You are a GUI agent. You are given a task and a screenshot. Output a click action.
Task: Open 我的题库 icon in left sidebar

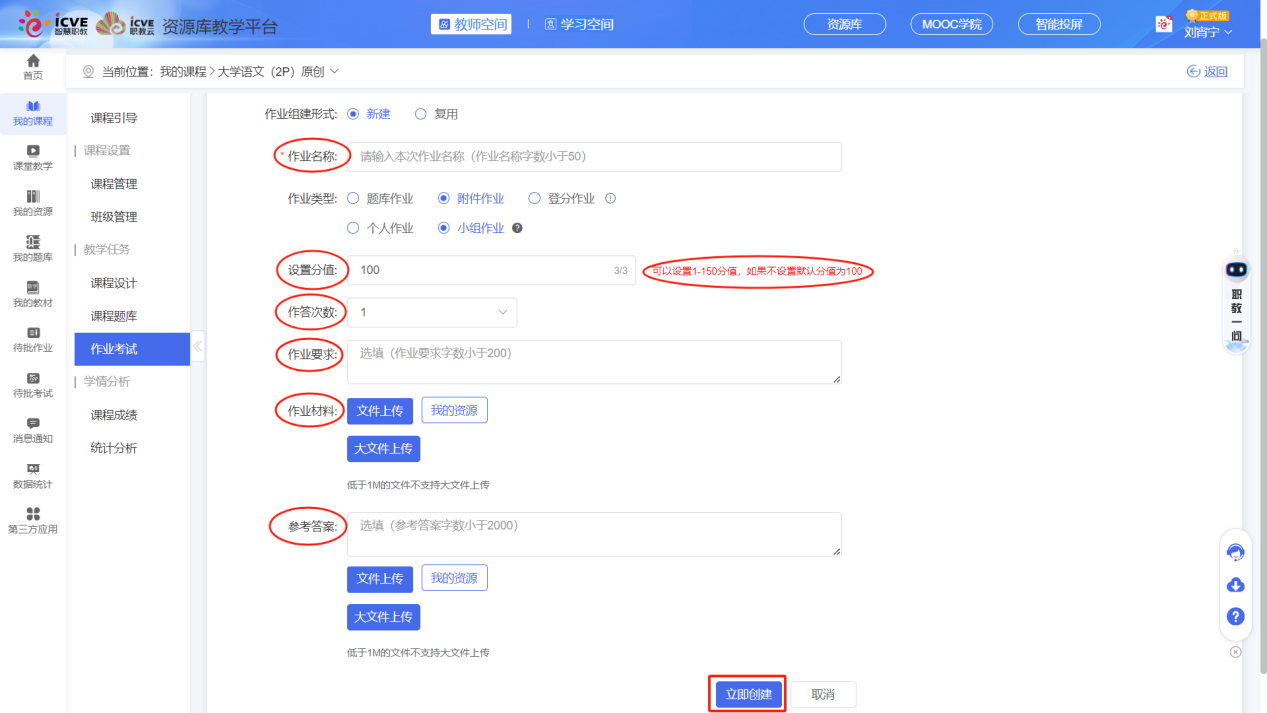tap(33, 243)
